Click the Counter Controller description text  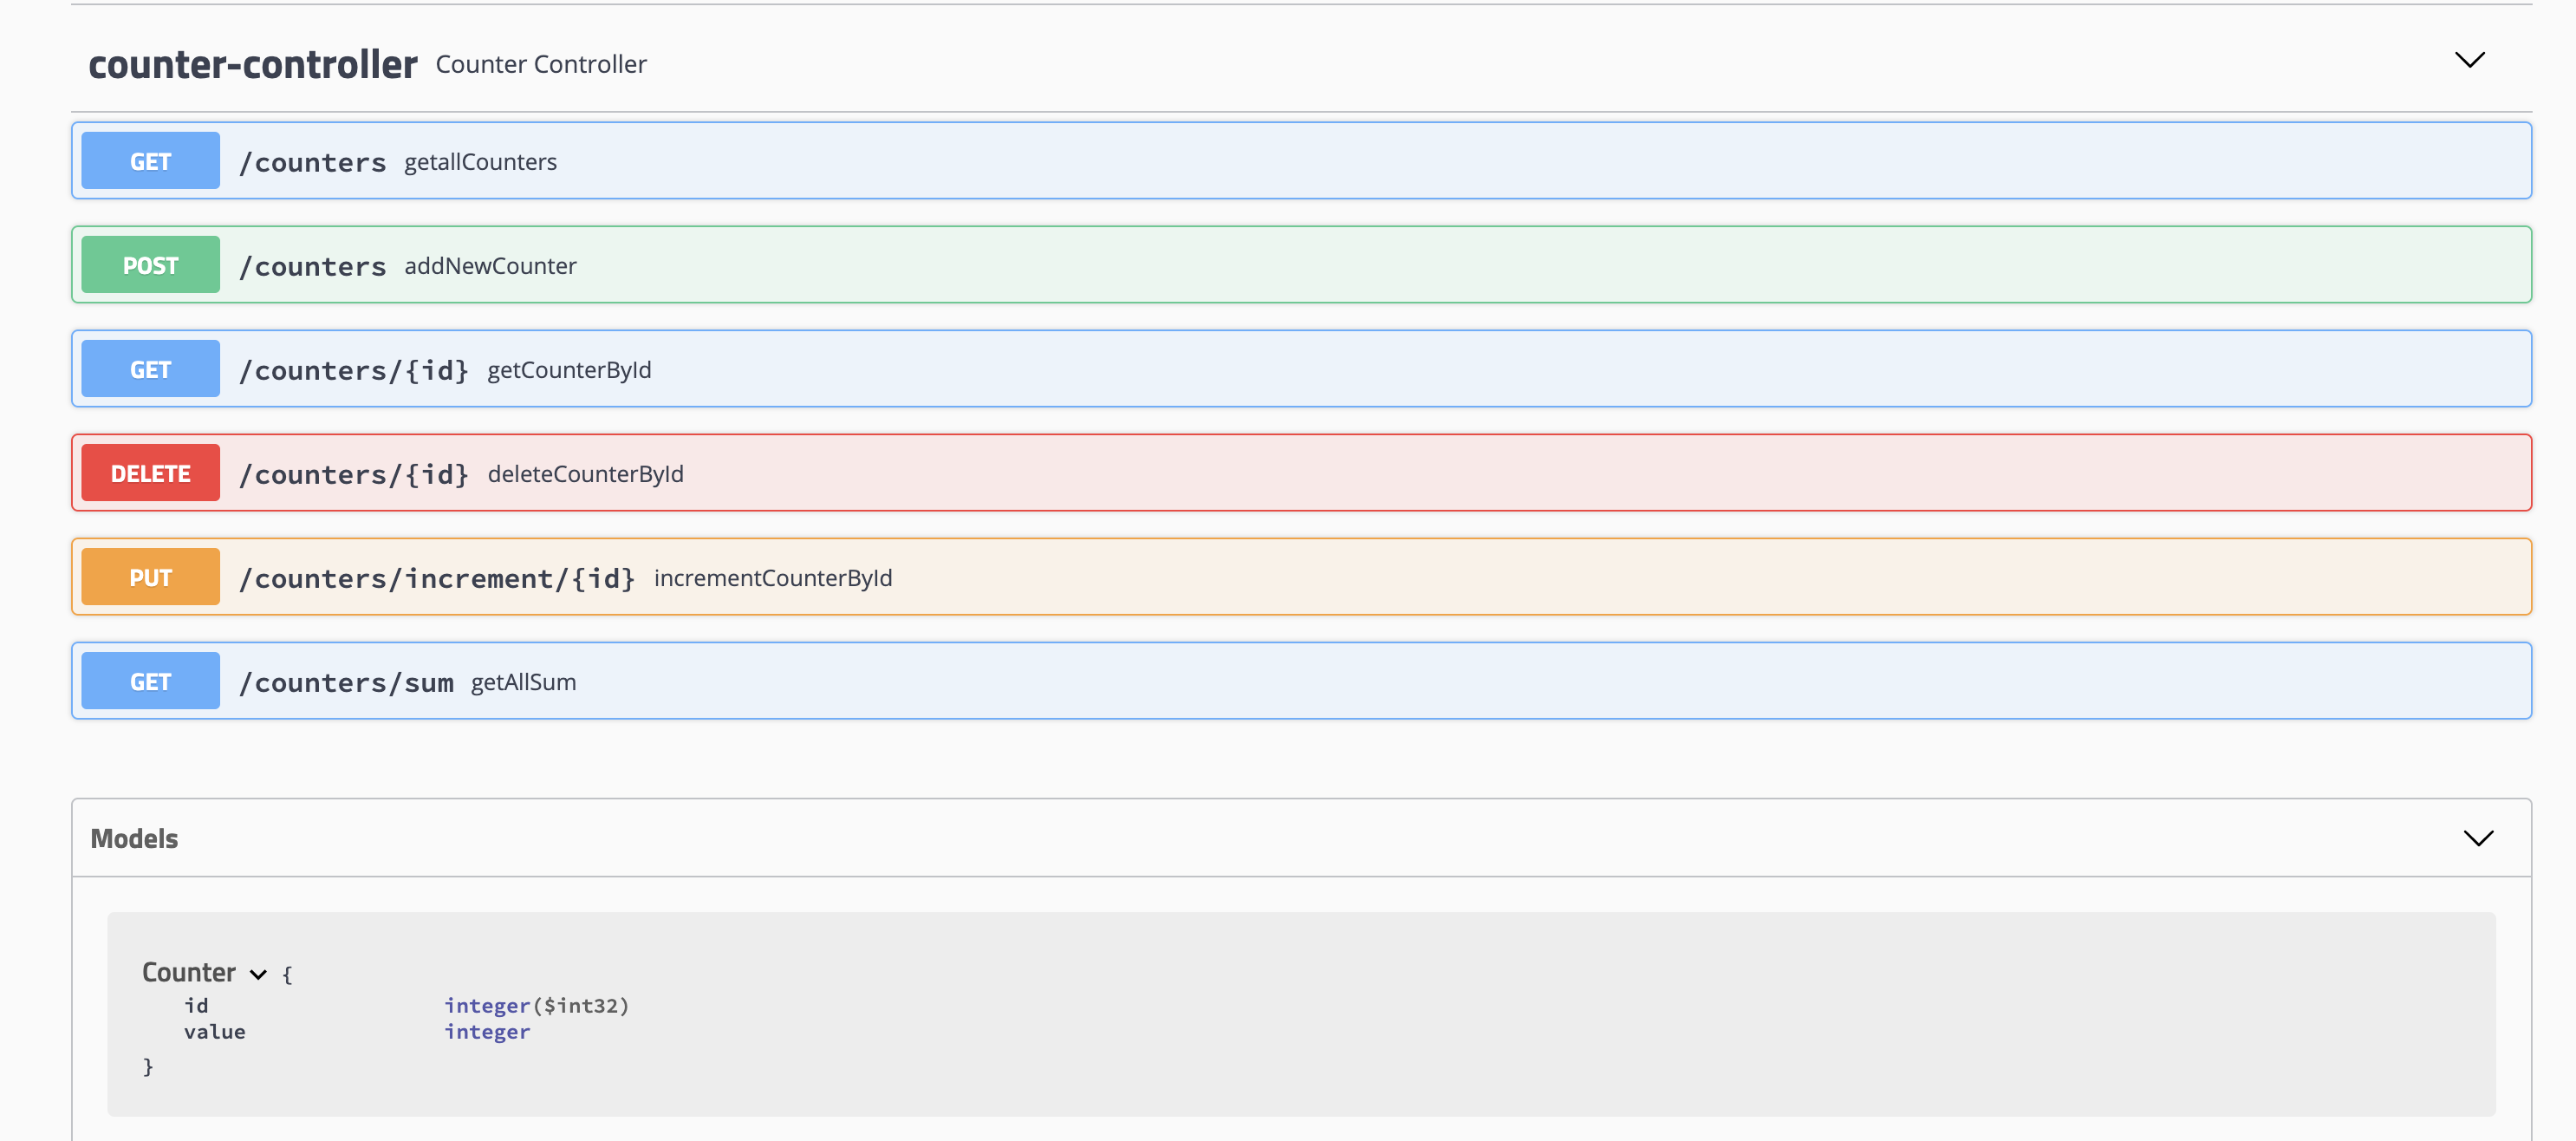pyautogui.click(x=541, y=65)
